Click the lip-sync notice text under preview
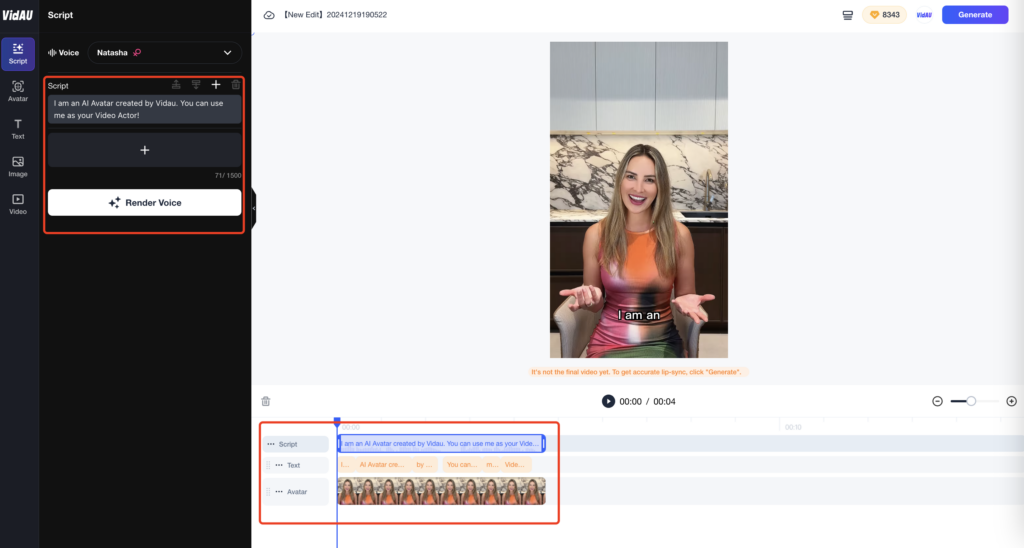 pyautogui.click(x=637, y=372)
